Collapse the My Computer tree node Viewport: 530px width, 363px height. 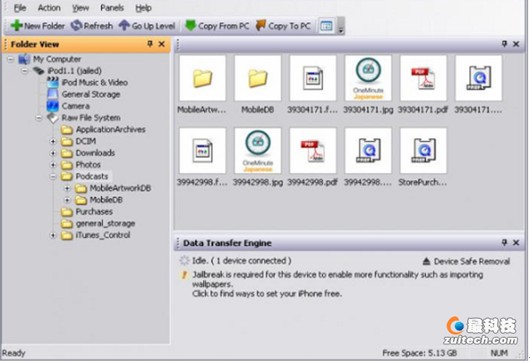click(x=11, y=59)
